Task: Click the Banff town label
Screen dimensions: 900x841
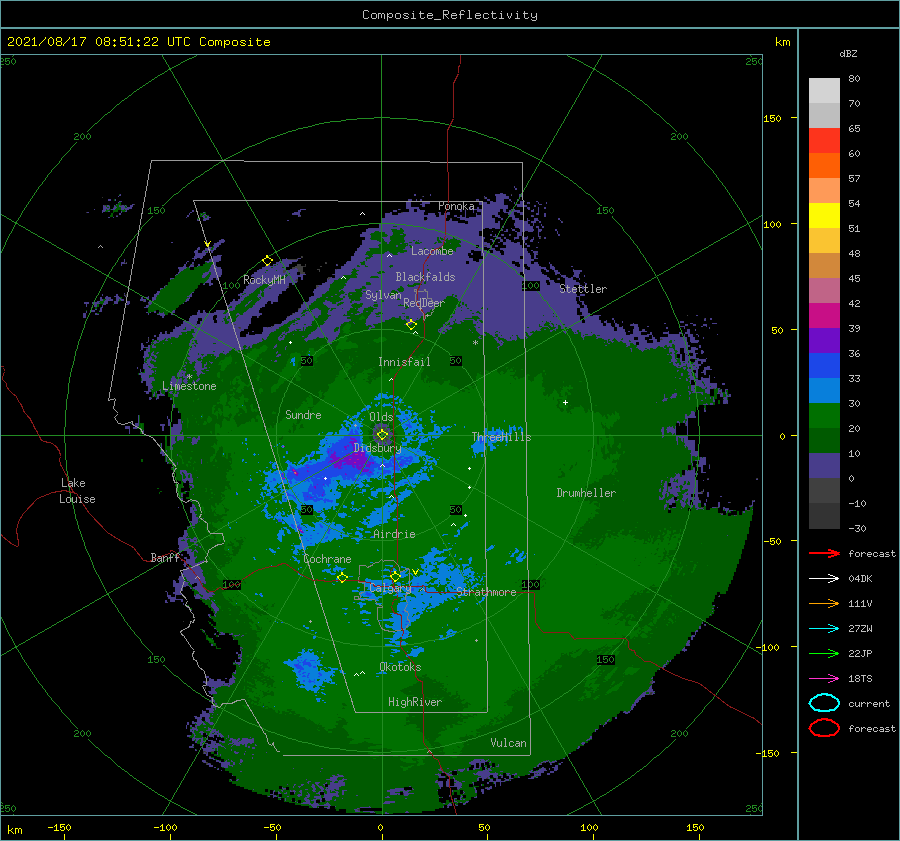Action: coord(165,557)
